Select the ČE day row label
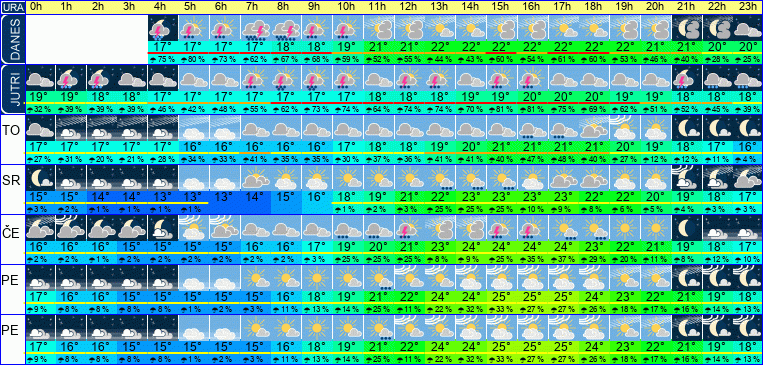The height and width of the screenshot is (365, 763). [x=12, y=233]
